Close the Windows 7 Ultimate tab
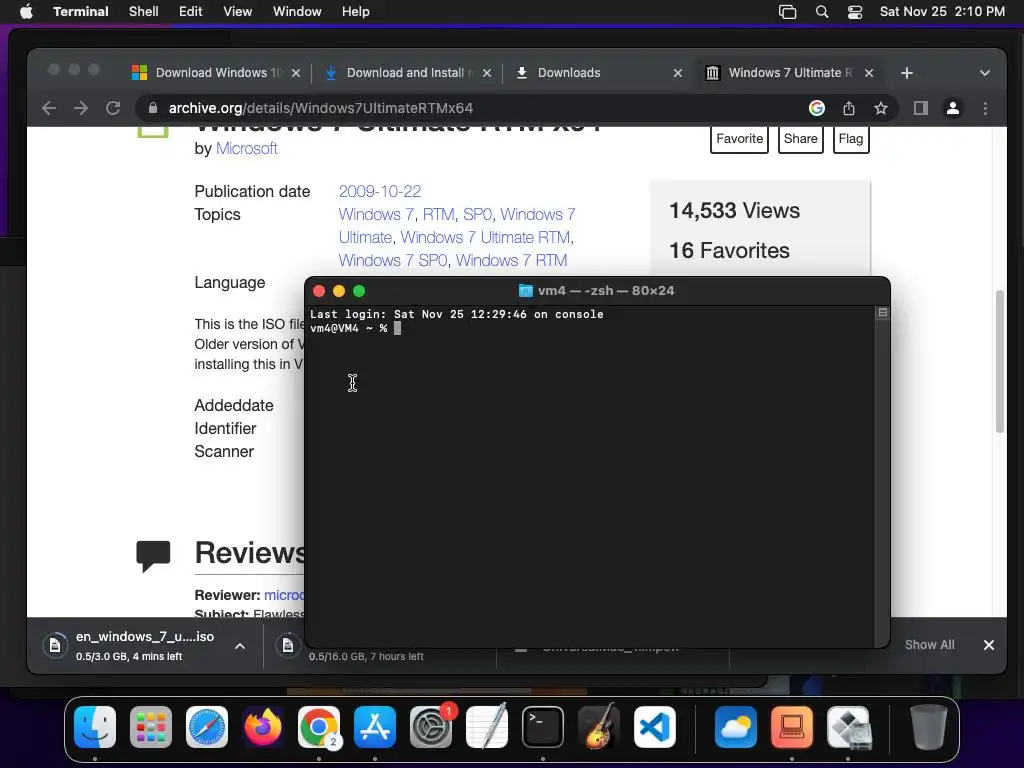The image size is (1024, 768). [x=869, y=73]
